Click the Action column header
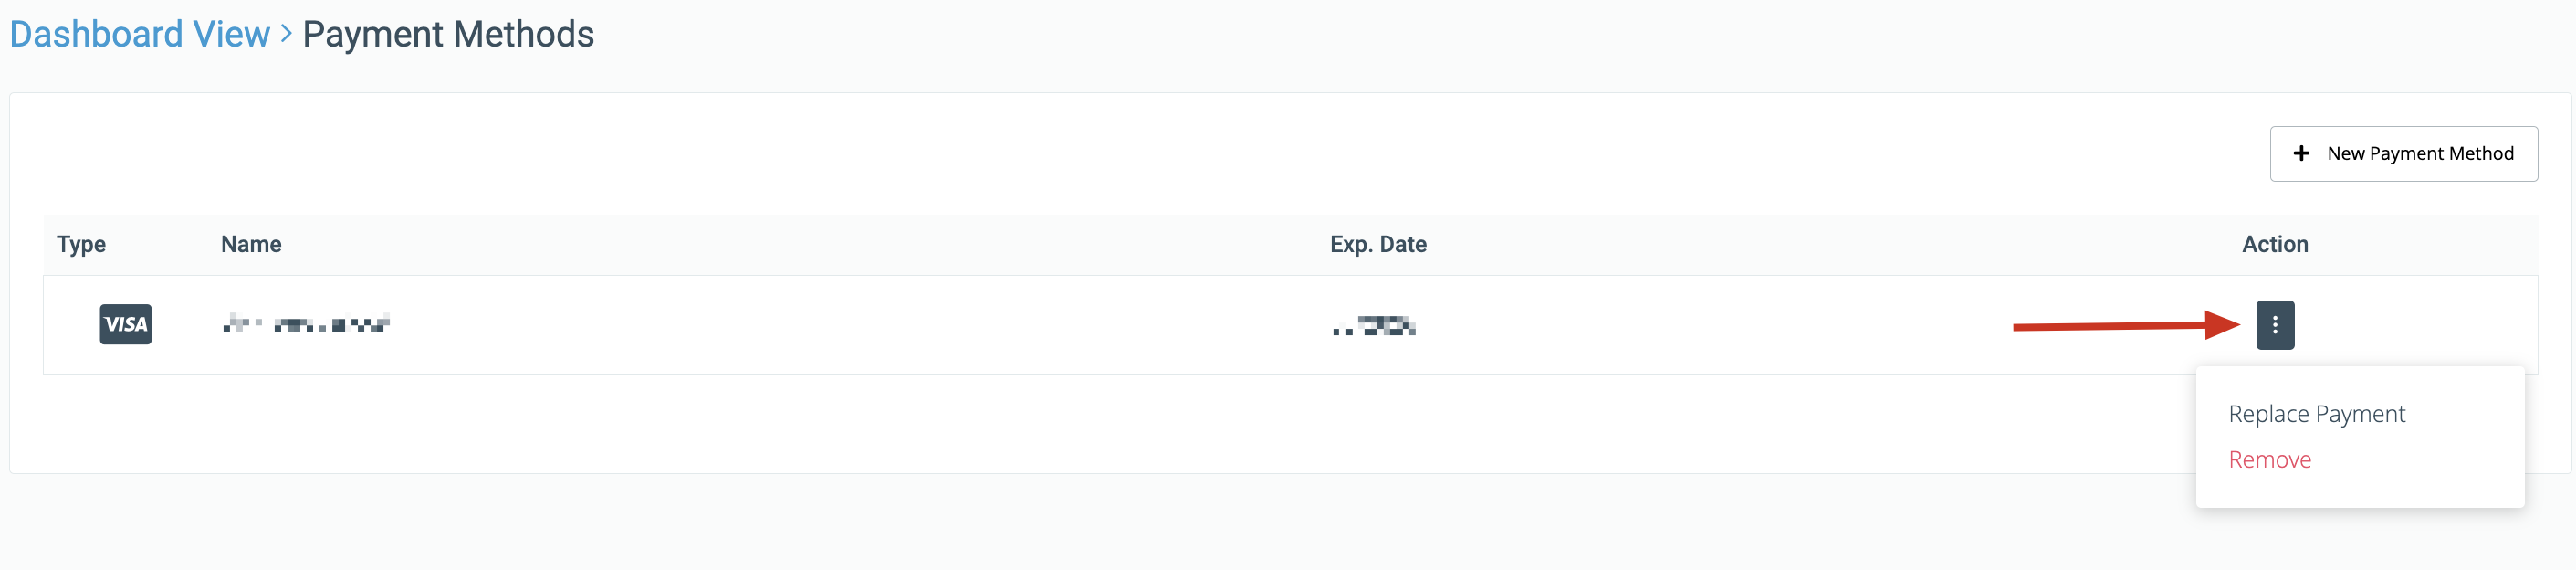Viewport: 2576px width, 570px height. click(x=2274, y=245)
